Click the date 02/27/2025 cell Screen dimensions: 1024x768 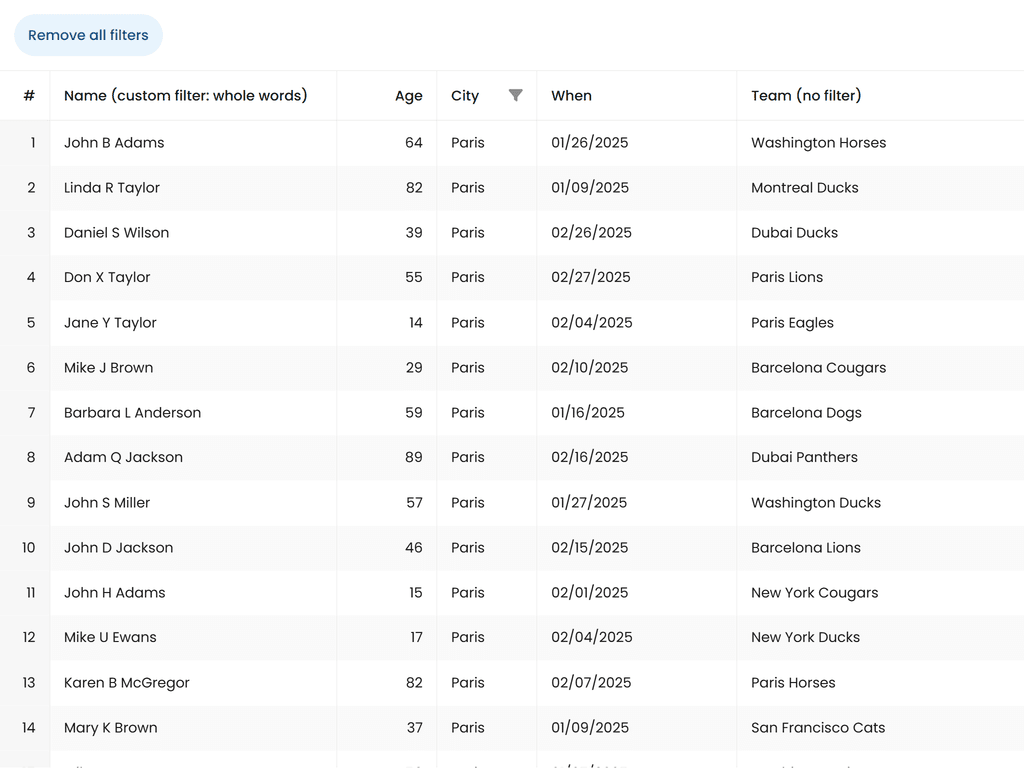(590, 278)
